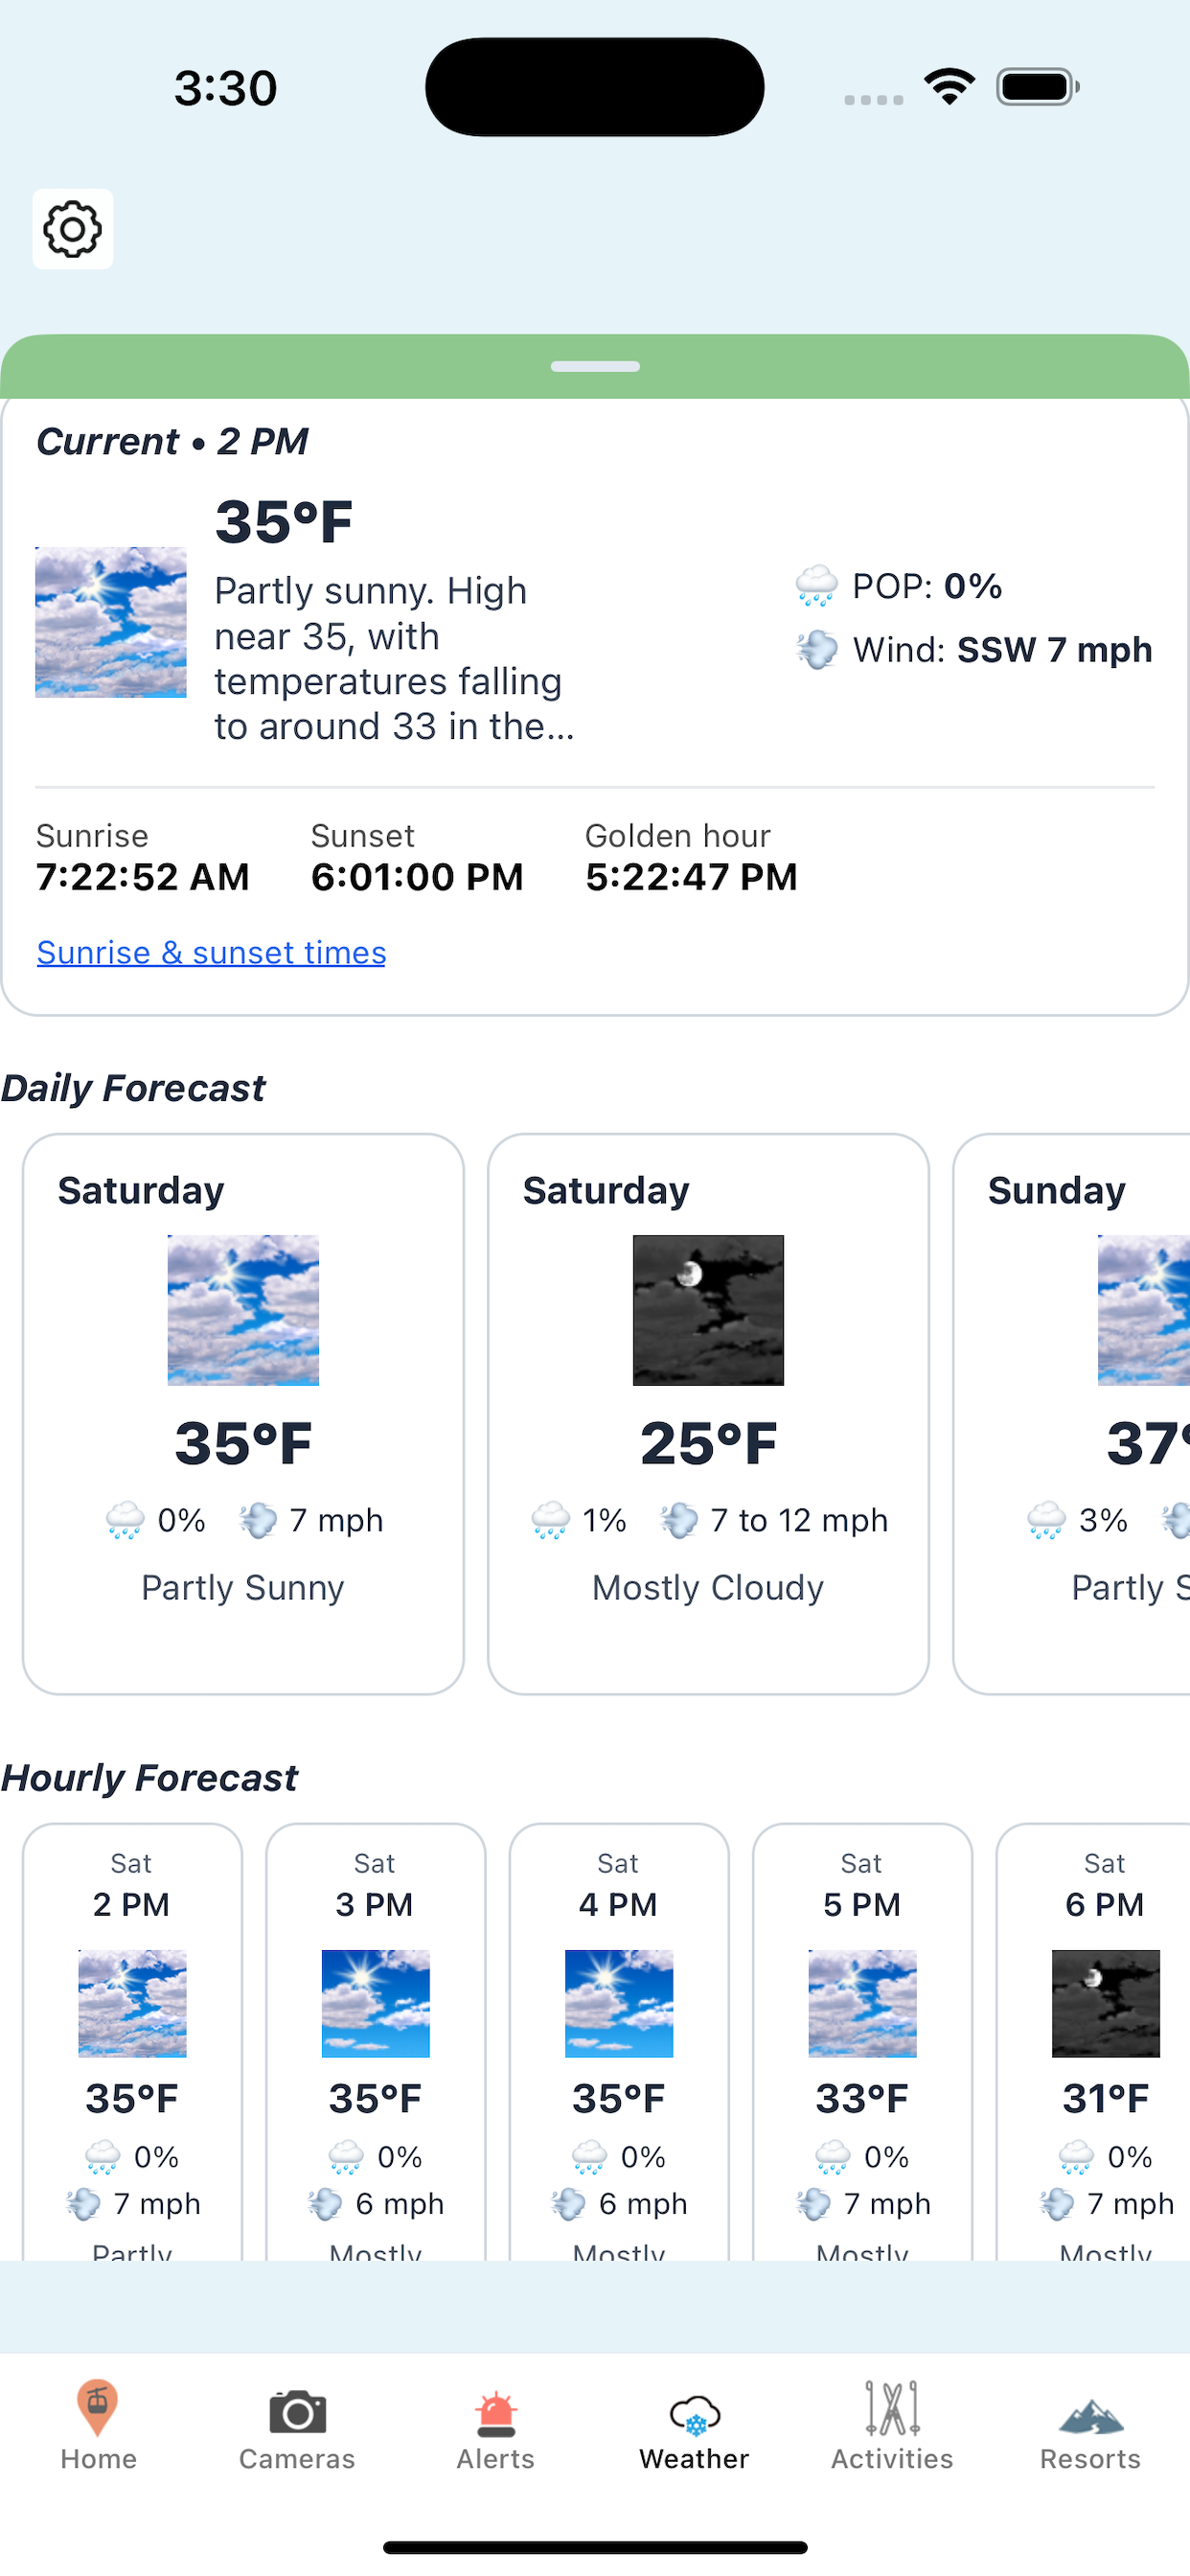Screen dimensions: 1190x2576
Task: Select the Sat 3 PM hourly card
Action: tap(375, 2041)
